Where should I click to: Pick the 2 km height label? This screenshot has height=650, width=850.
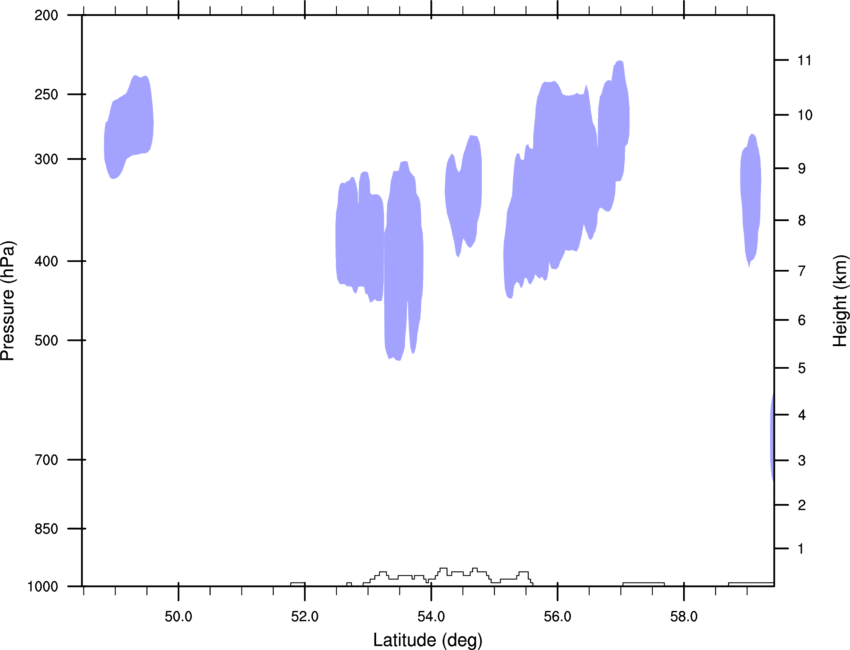(802, 505)
